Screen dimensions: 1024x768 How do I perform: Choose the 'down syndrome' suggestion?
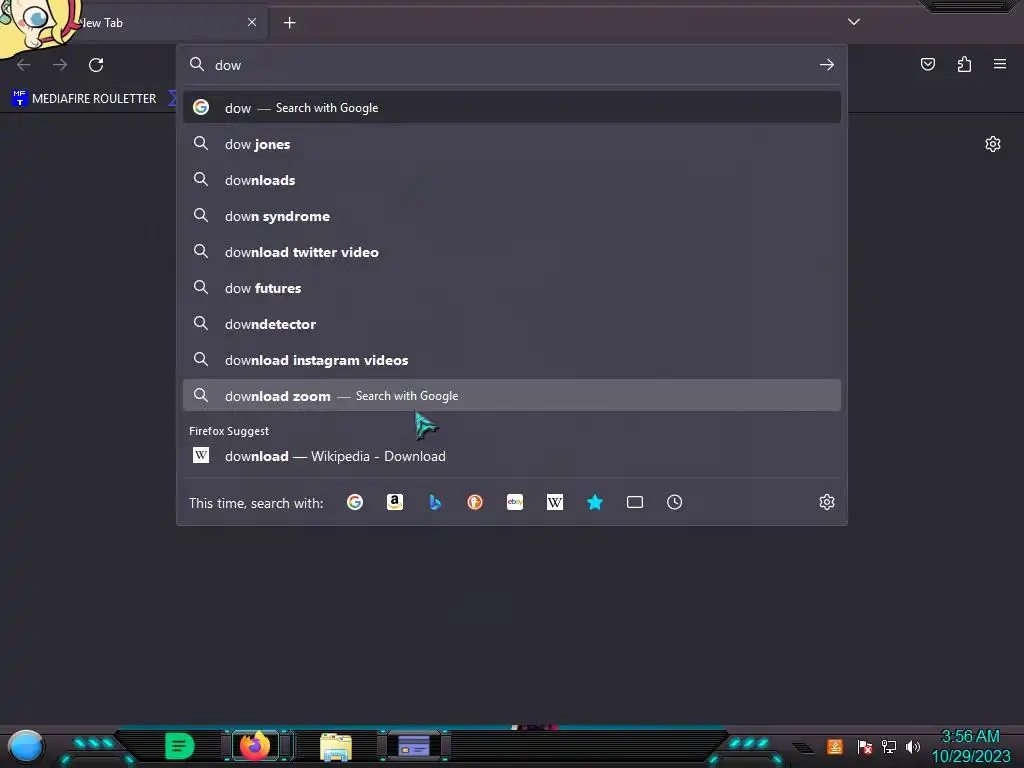pos(512,216)
